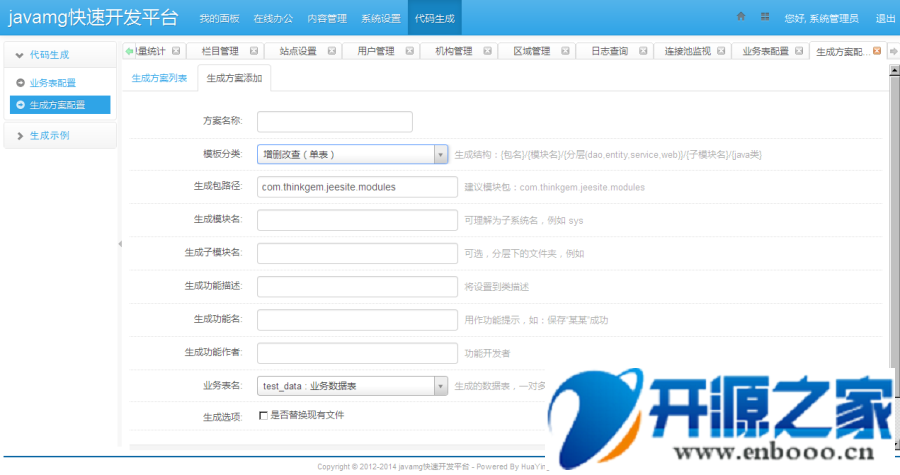Screen dimensions: 900x475
Task: Close the 业务表配置 tab
Action: pos(799,51)
